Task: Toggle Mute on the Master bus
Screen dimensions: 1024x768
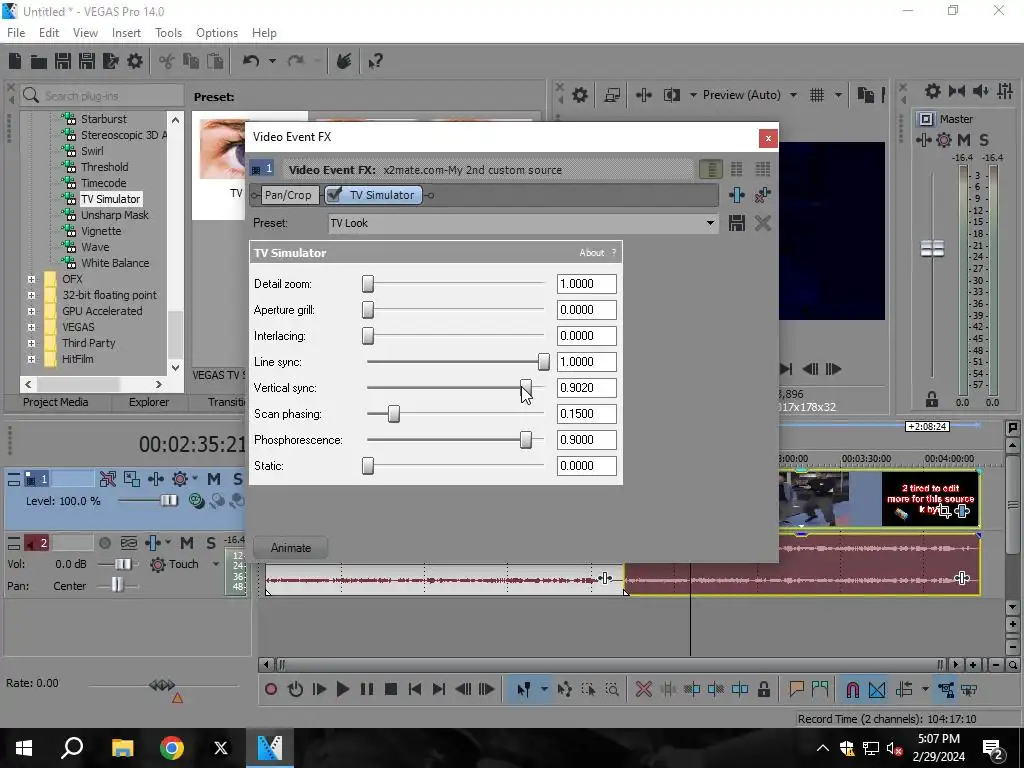Action: (963, 140)
